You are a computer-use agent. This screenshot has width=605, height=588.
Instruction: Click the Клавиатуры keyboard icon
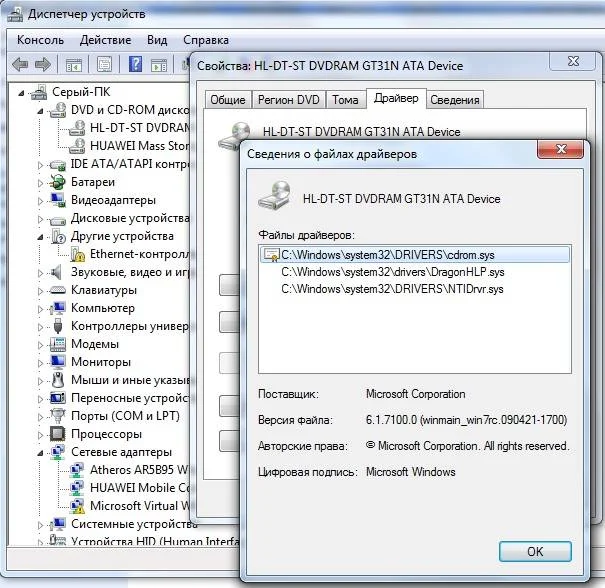pyautogui.click(x=58, y=290)
